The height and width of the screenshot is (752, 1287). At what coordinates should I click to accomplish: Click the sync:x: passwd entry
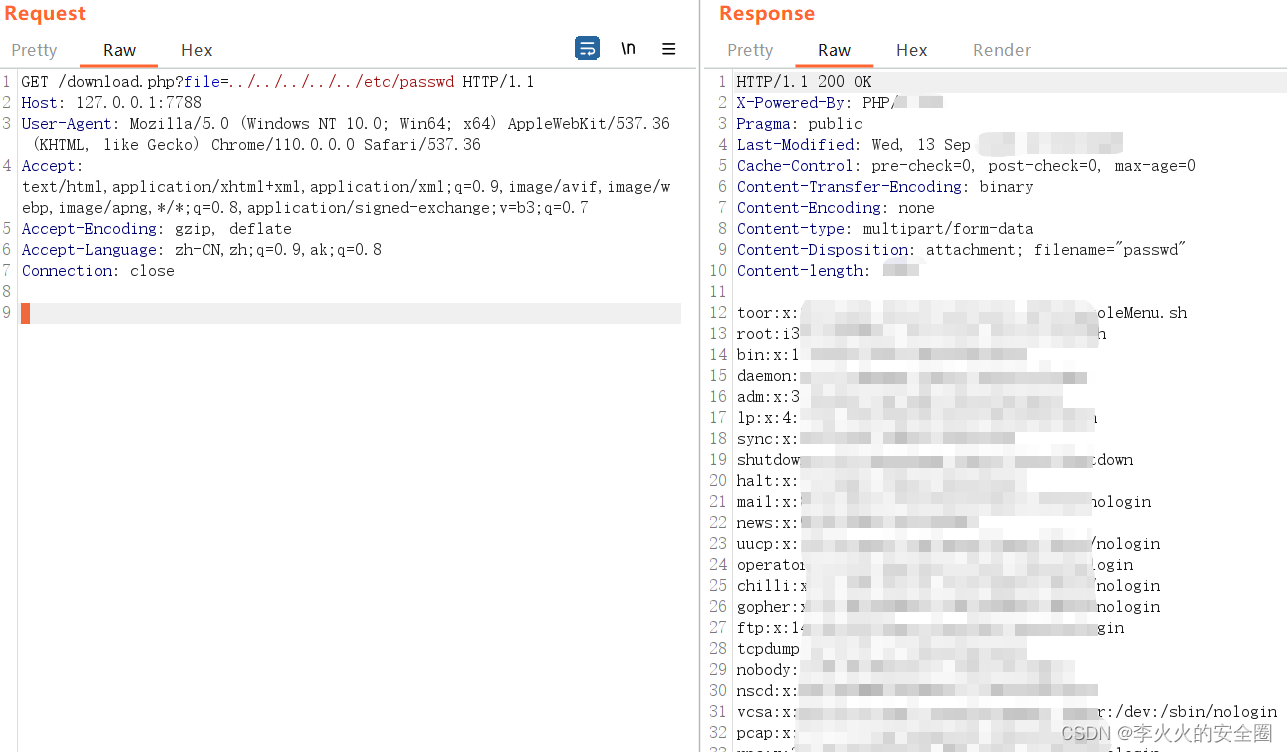(876, 439)
